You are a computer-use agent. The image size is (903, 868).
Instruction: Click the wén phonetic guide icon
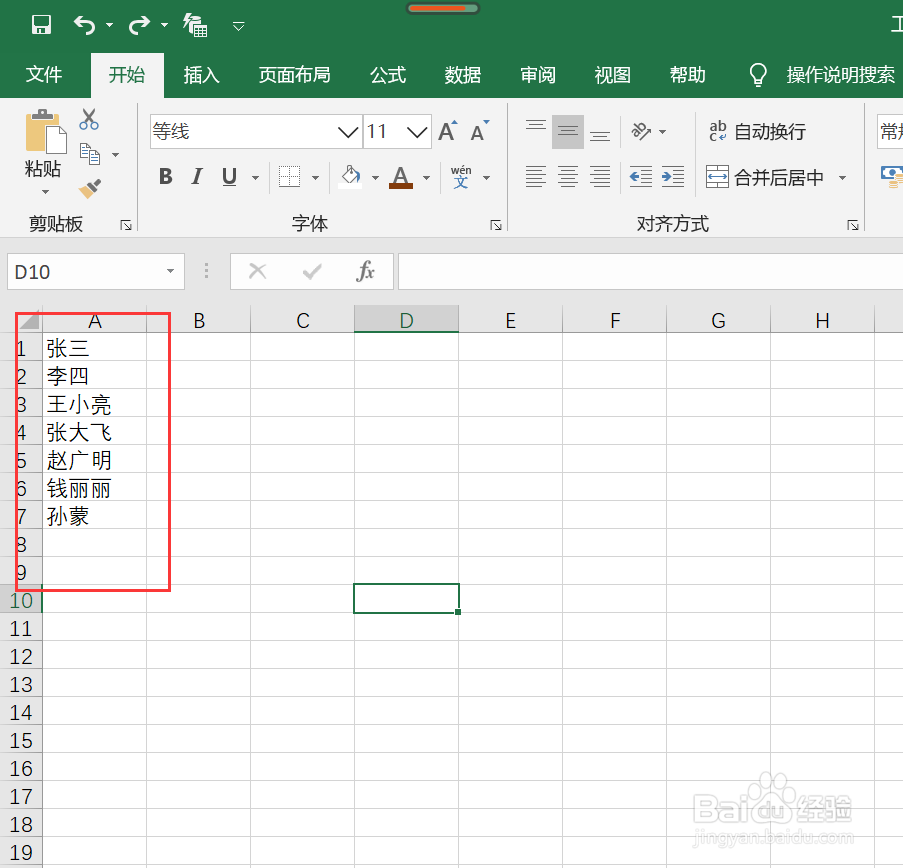point(461,177)
